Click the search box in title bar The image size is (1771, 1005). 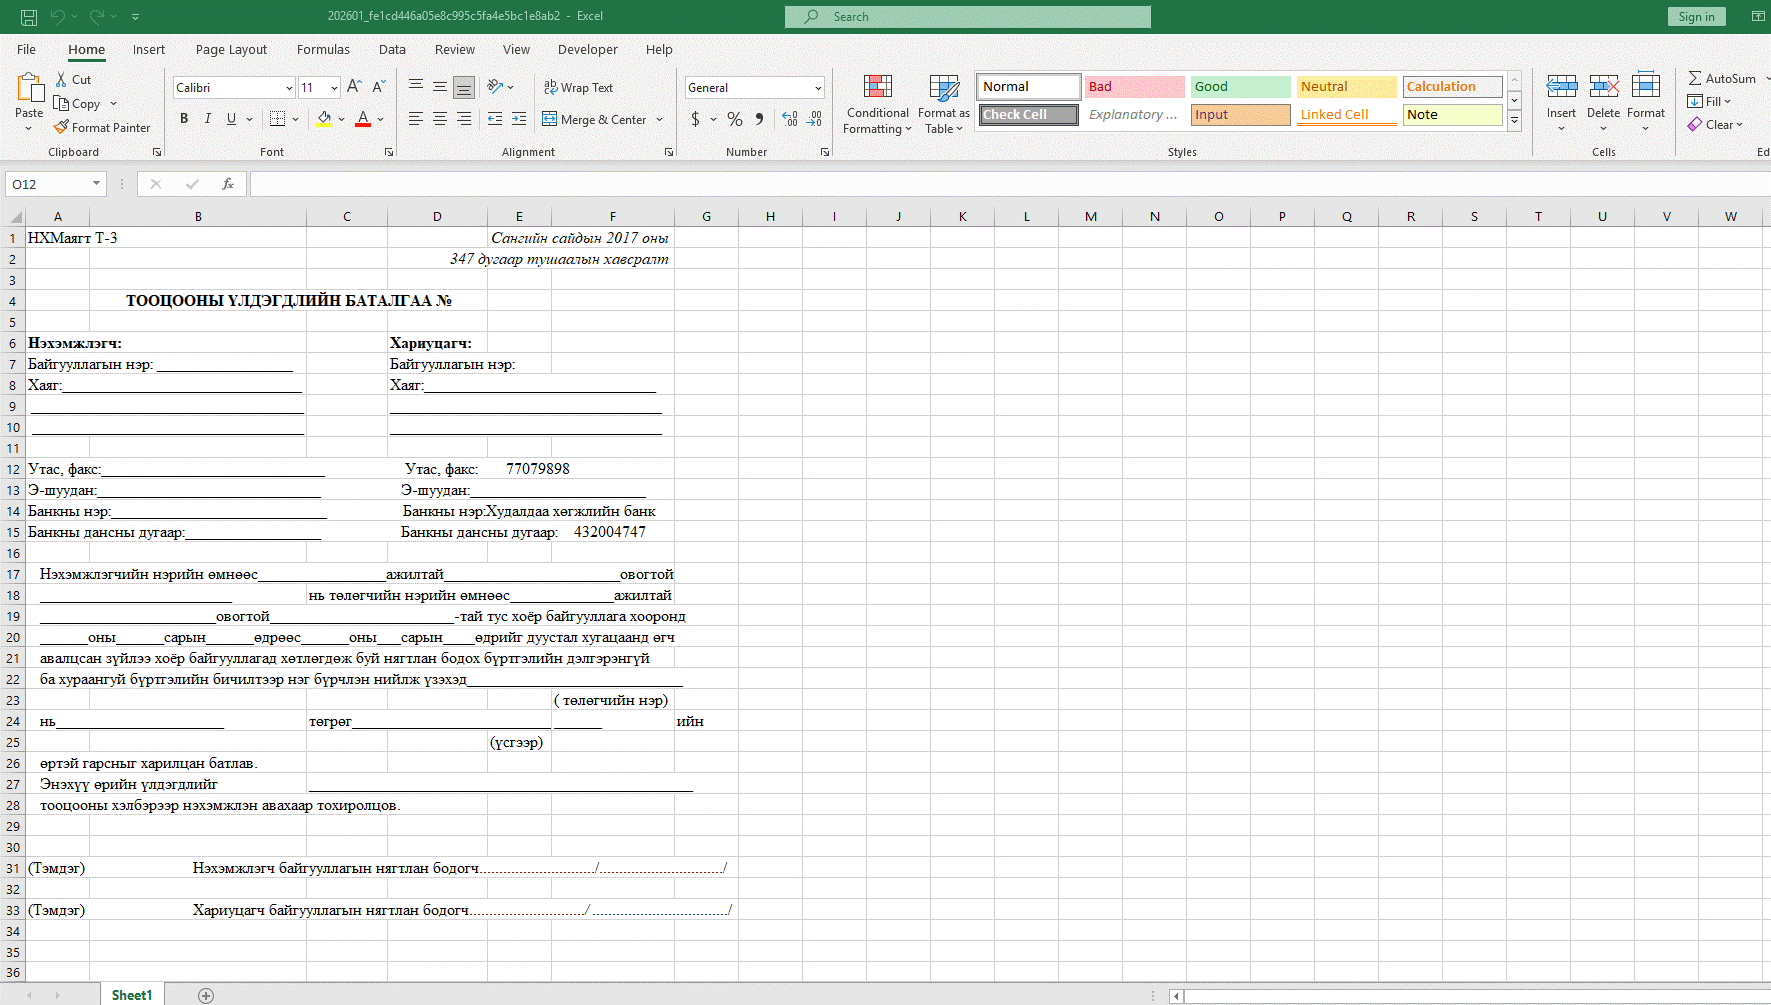tap(967, 16)
